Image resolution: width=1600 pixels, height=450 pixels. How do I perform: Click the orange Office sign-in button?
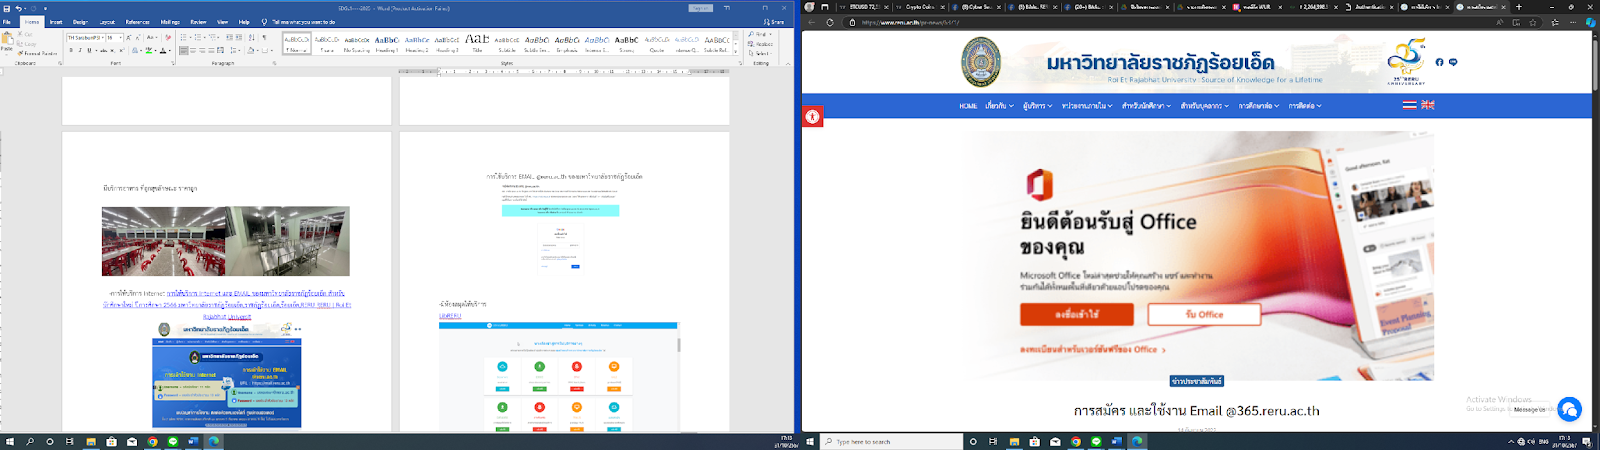click(1076, 314)
